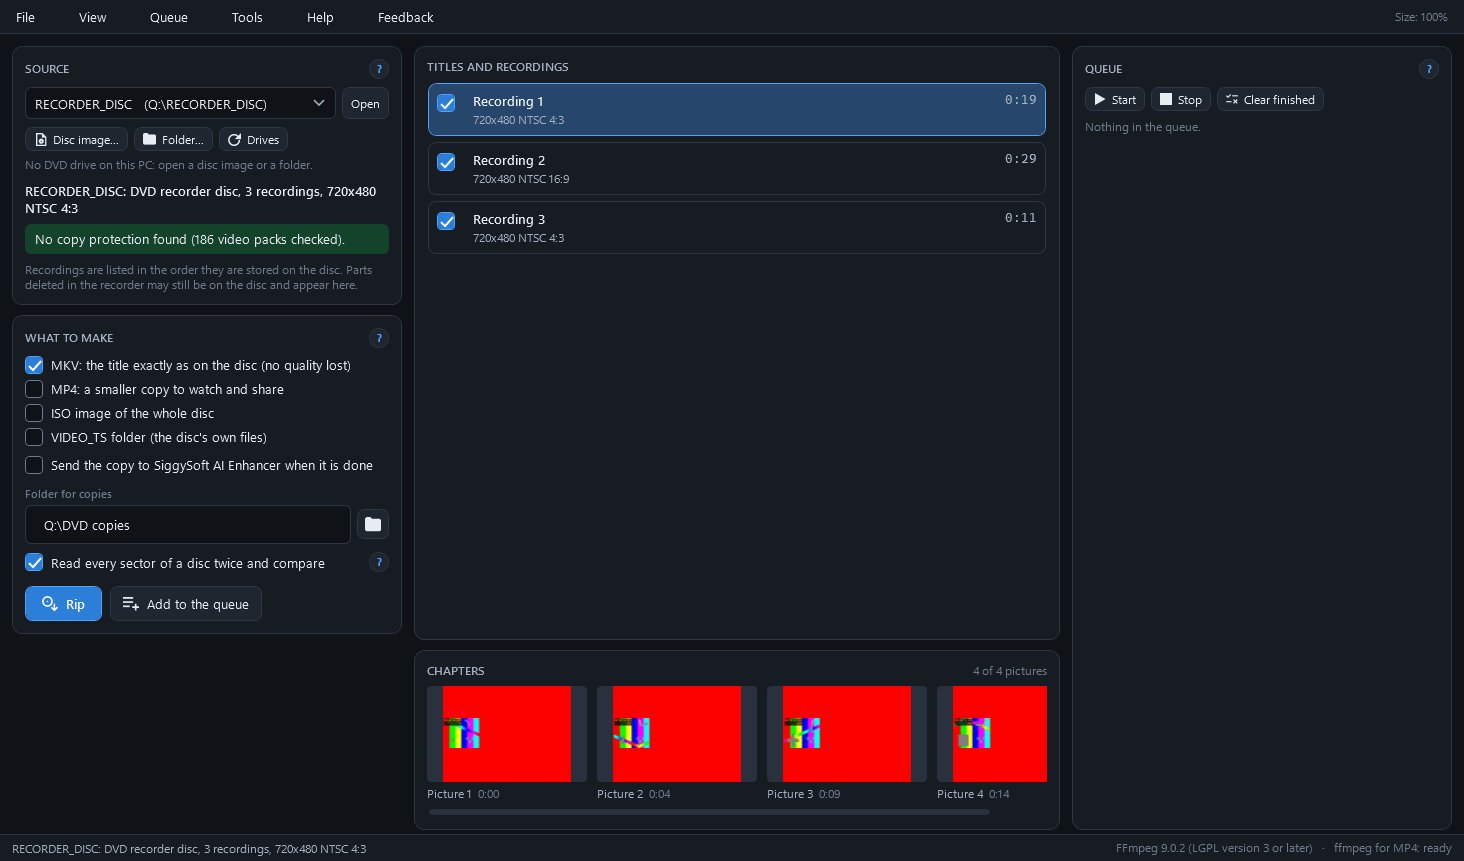Refresh the list of drives
This screenshot has width=1464, height=861.
coord(253,140)
